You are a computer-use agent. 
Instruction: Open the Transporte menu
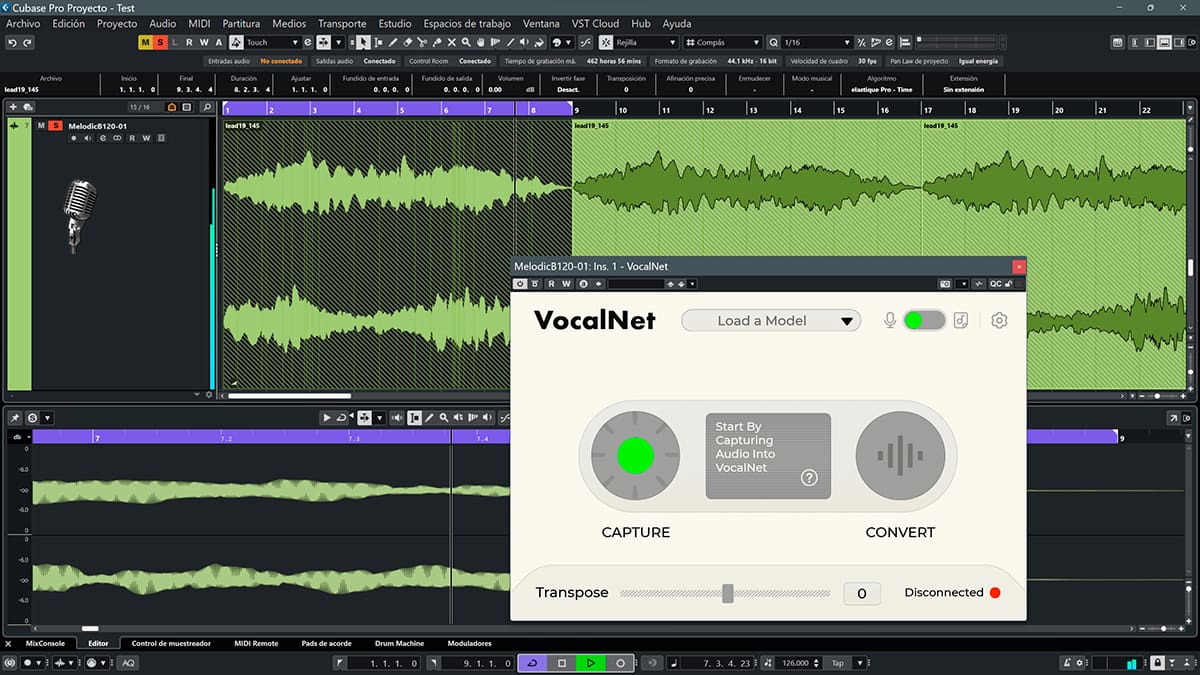click(342, 23)
